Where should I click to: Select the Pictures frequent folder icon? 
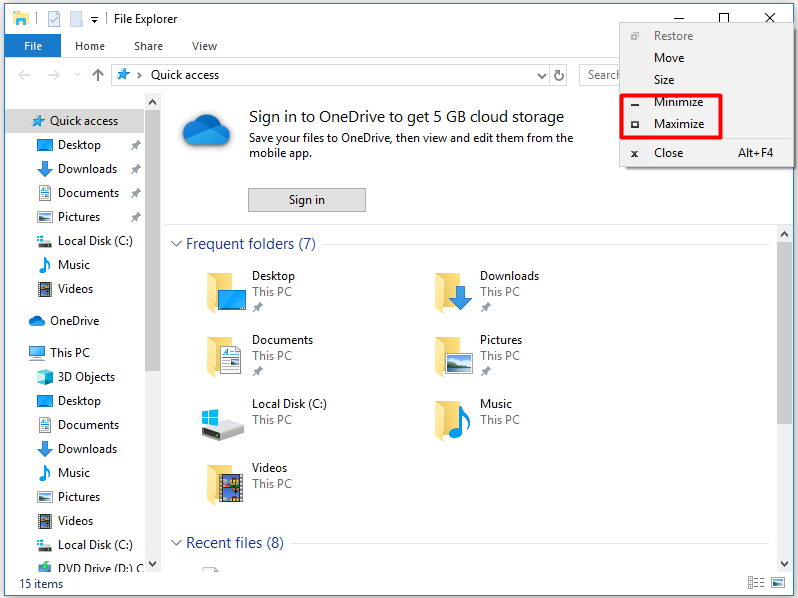click(x=453, y=356)
